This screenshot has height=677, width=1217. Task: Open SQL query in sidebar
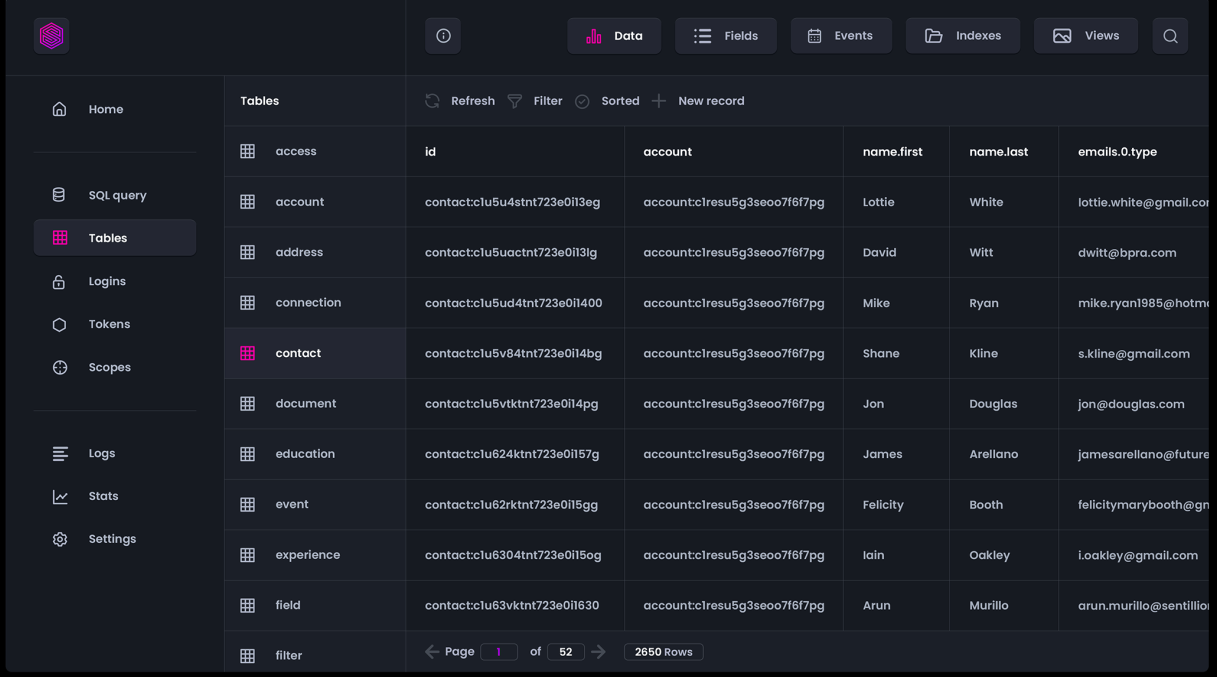pyautogui.click(x=116, y=195)
